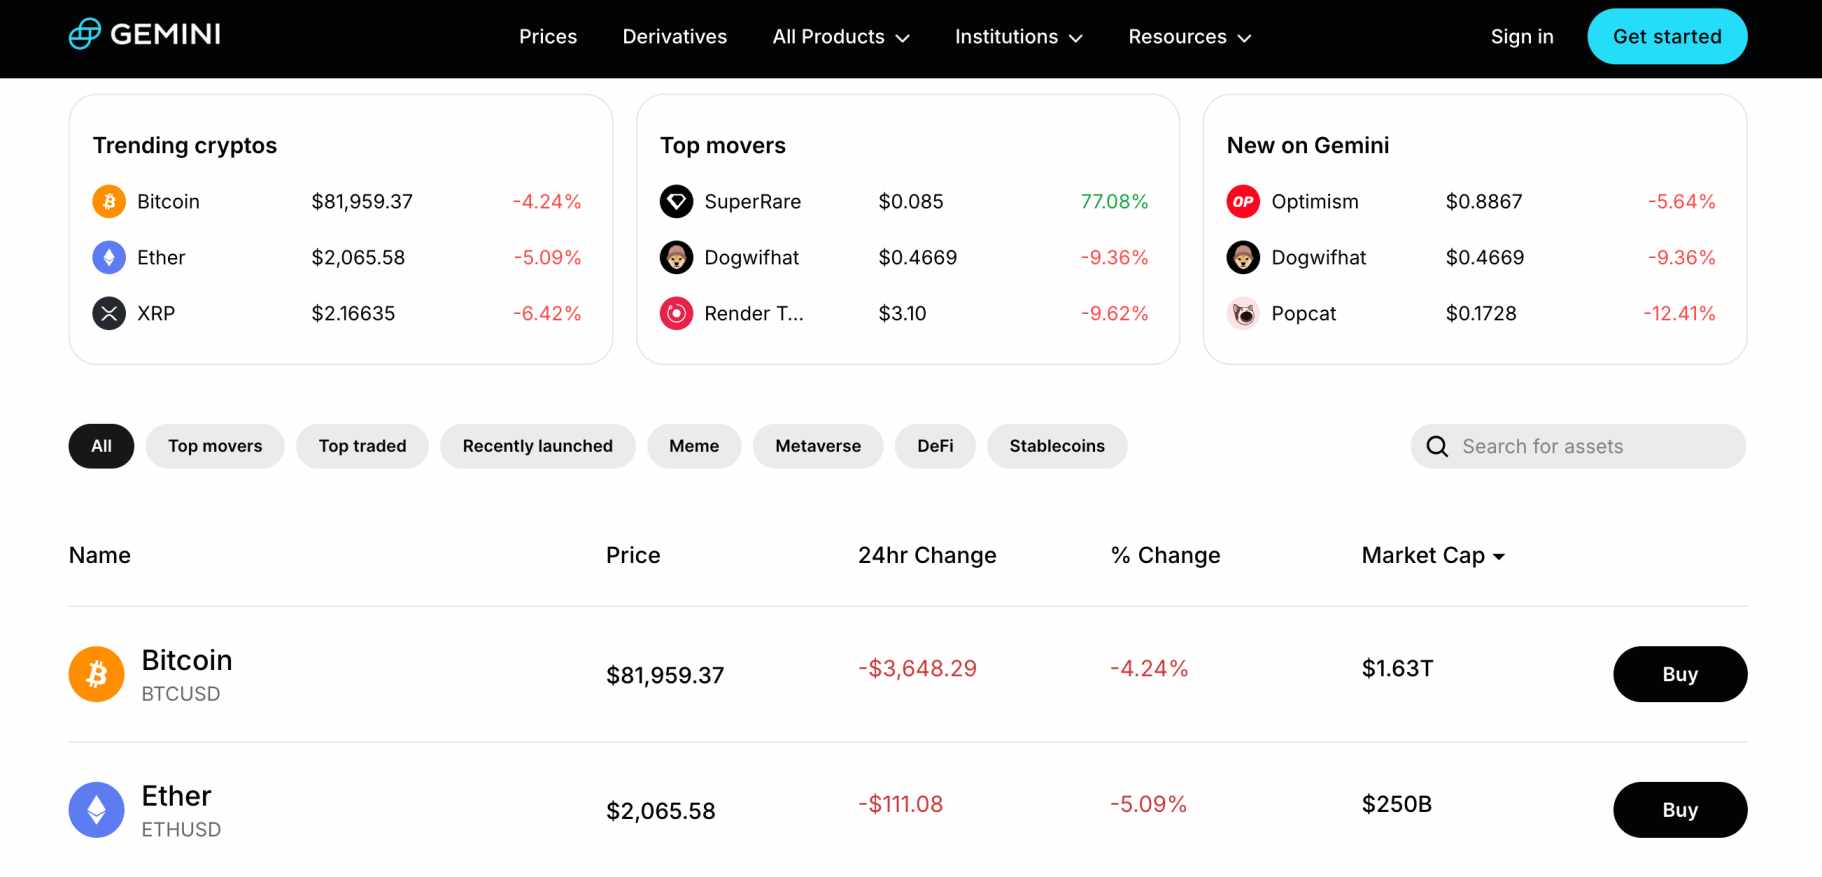The width and height of the screenshot is (1822, 877).
Task: Select the Recently launched filter
Action: pyautogui.click(x=538, y=446)
